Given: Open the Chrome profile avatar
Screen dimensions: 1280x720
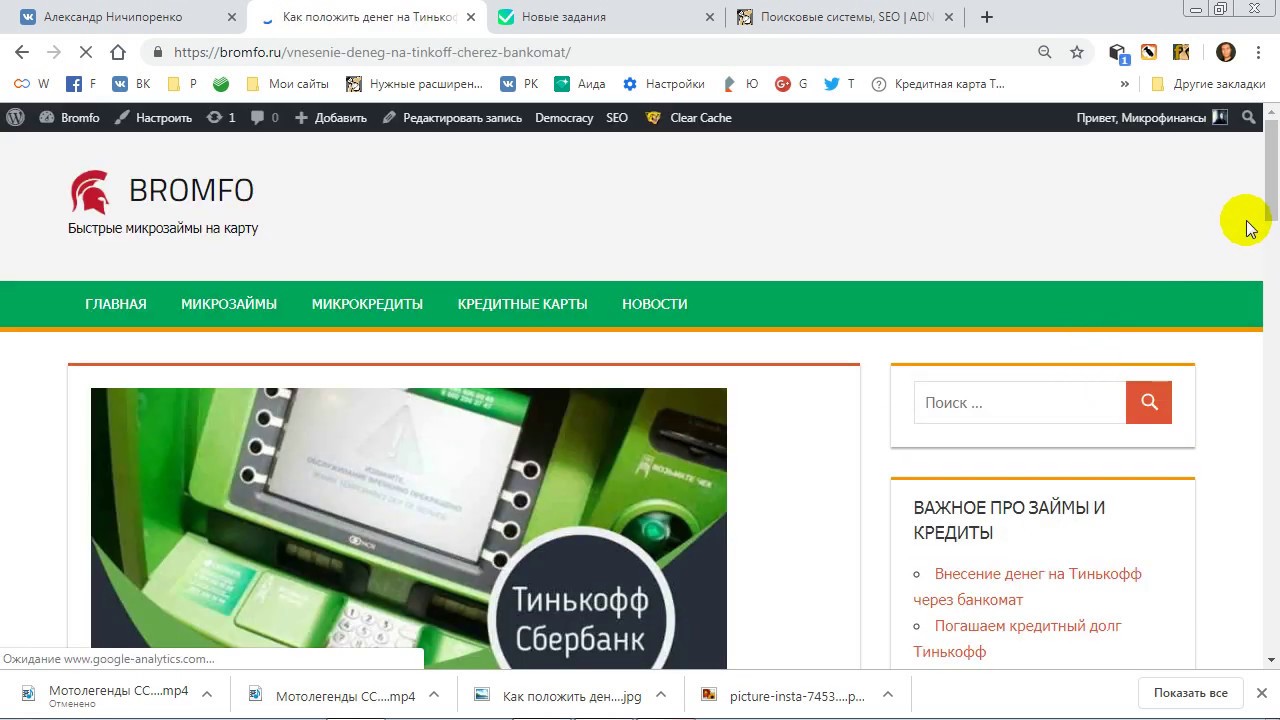Looking at the screenshot, I should pos(1226,52).
